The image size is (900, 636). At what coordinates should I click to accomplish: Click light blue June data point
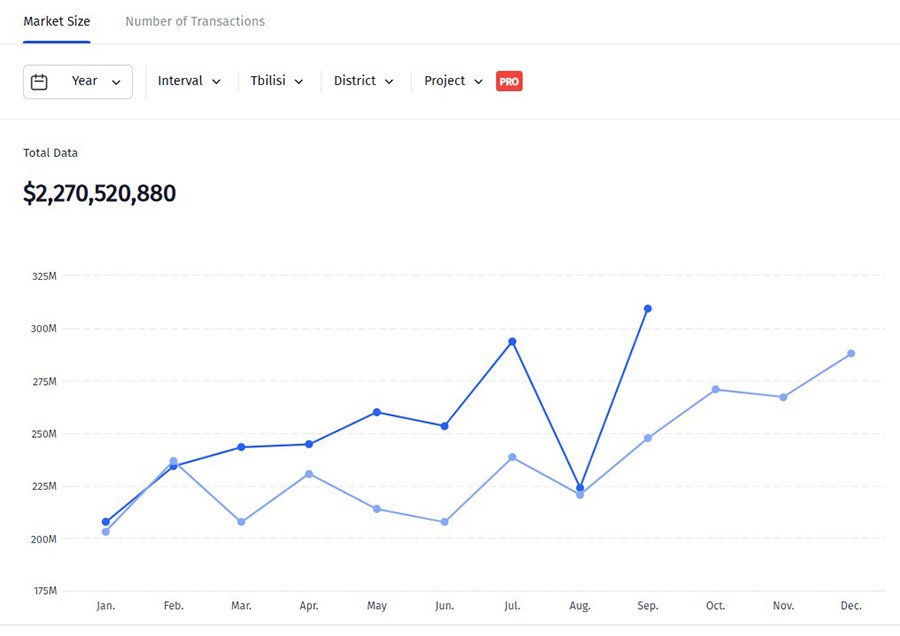[445, 522]
